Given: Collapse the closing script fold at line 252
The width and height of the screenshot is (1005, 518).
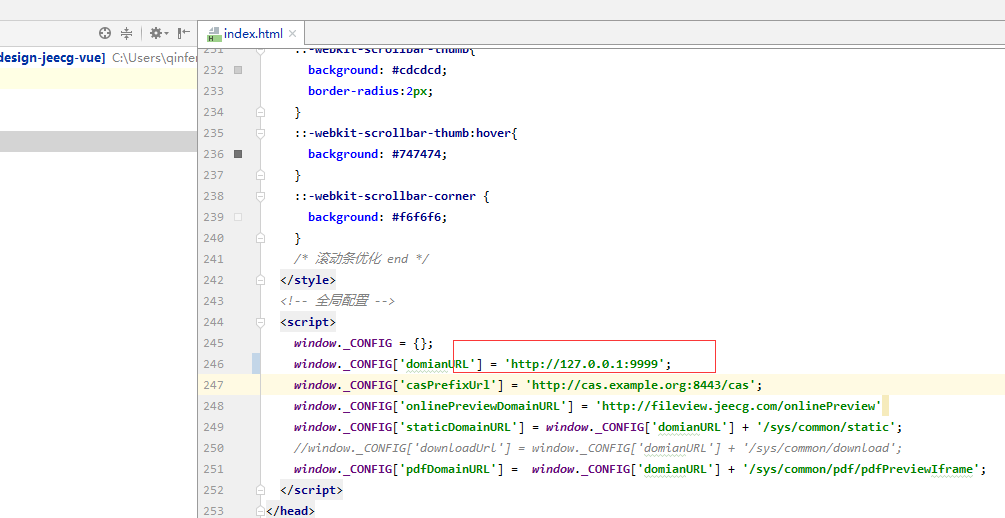Looking at the screenshot, I should pos(260,490).
